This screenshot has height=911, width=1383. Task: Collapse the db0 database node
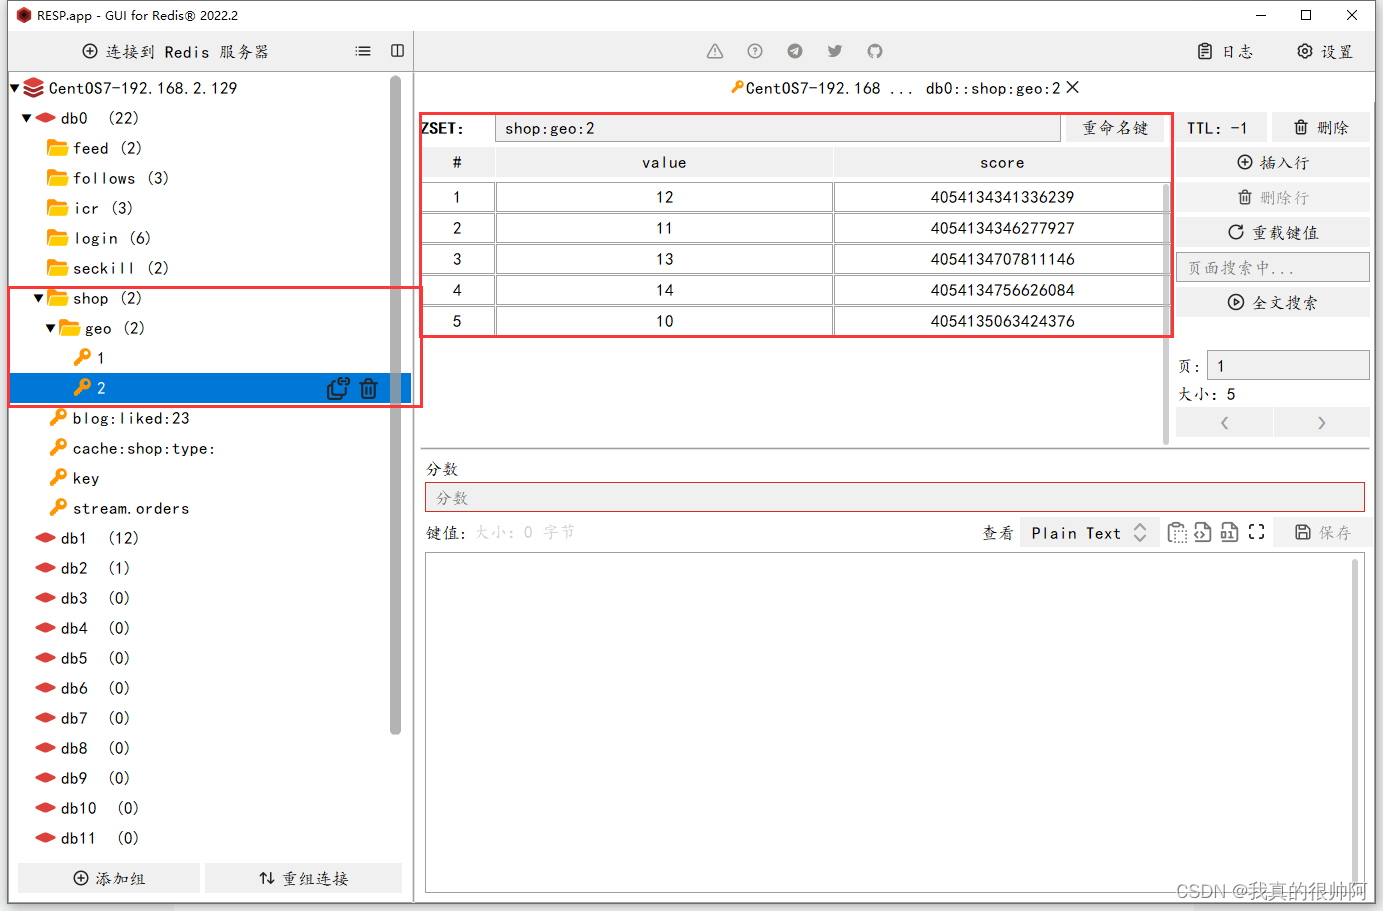pos(26,118)
